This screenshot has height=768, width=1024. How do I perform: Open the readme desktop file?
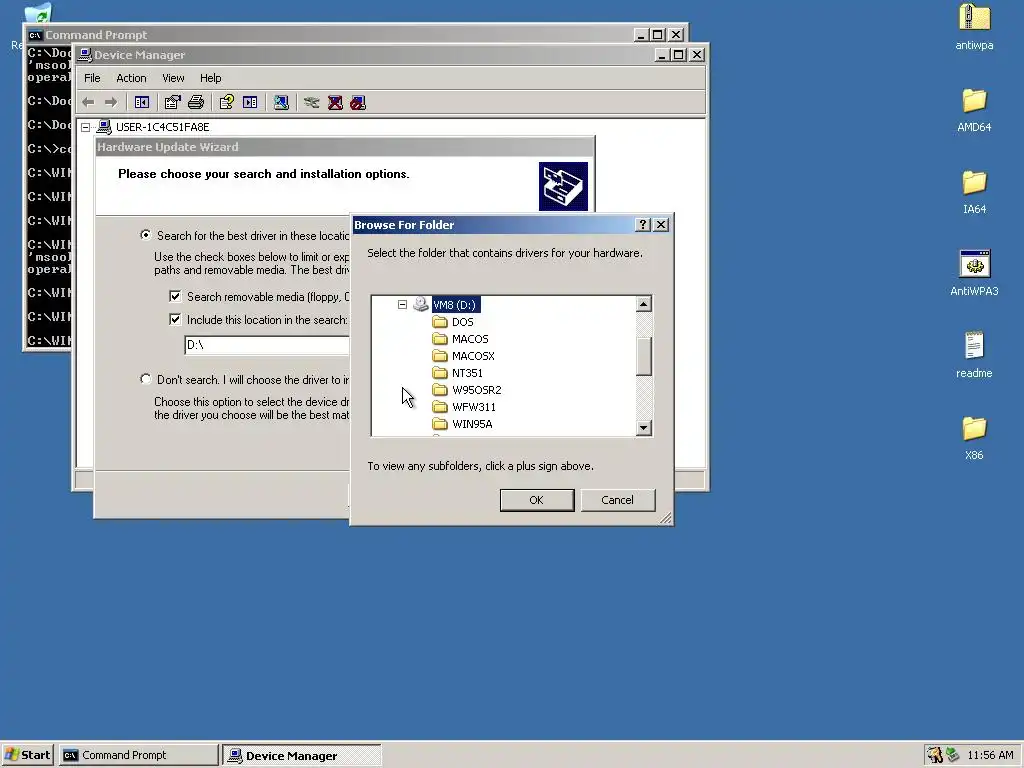coord(974,356)
